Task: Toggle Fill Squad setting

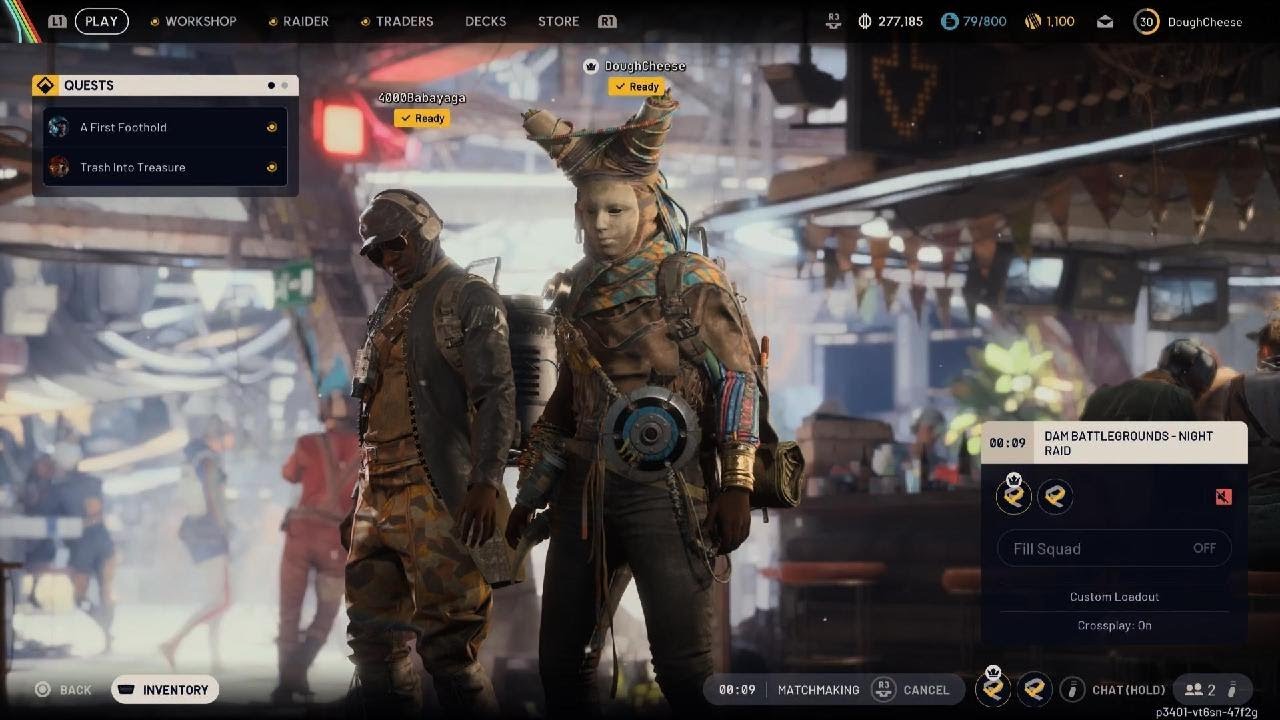Action: coord(1114,548)
